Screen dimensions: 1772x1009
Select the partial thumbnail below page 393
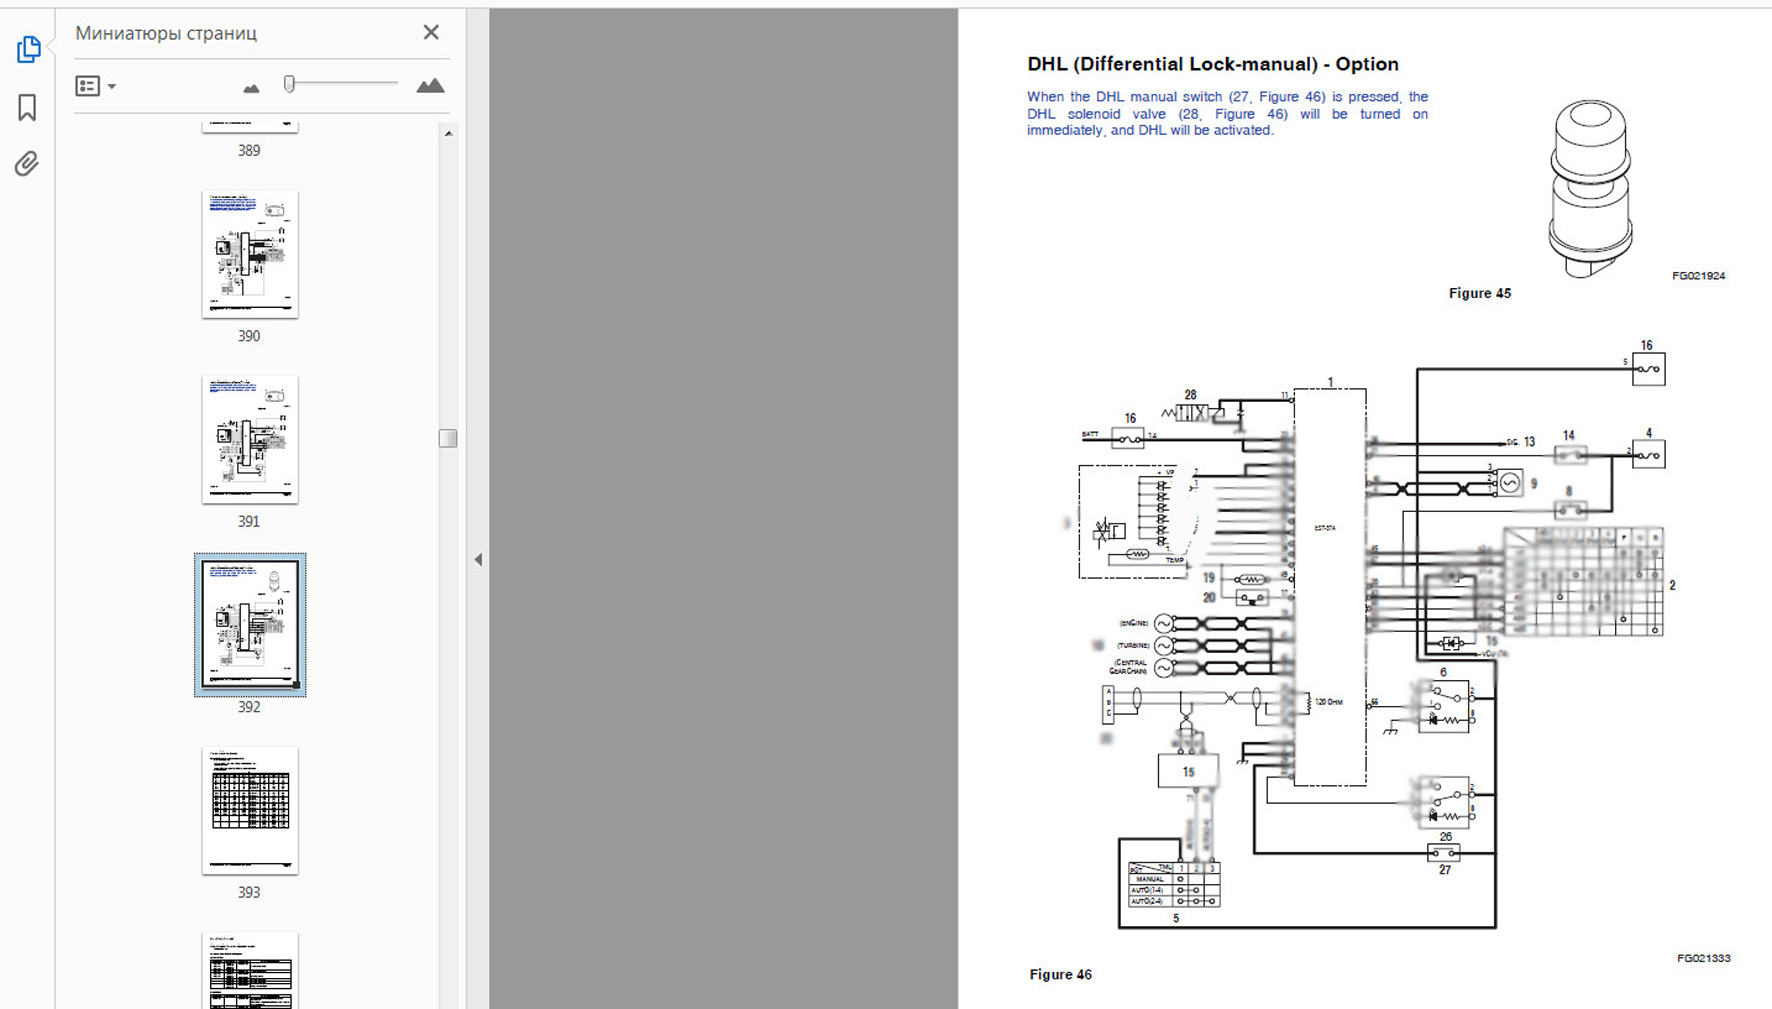250,970
